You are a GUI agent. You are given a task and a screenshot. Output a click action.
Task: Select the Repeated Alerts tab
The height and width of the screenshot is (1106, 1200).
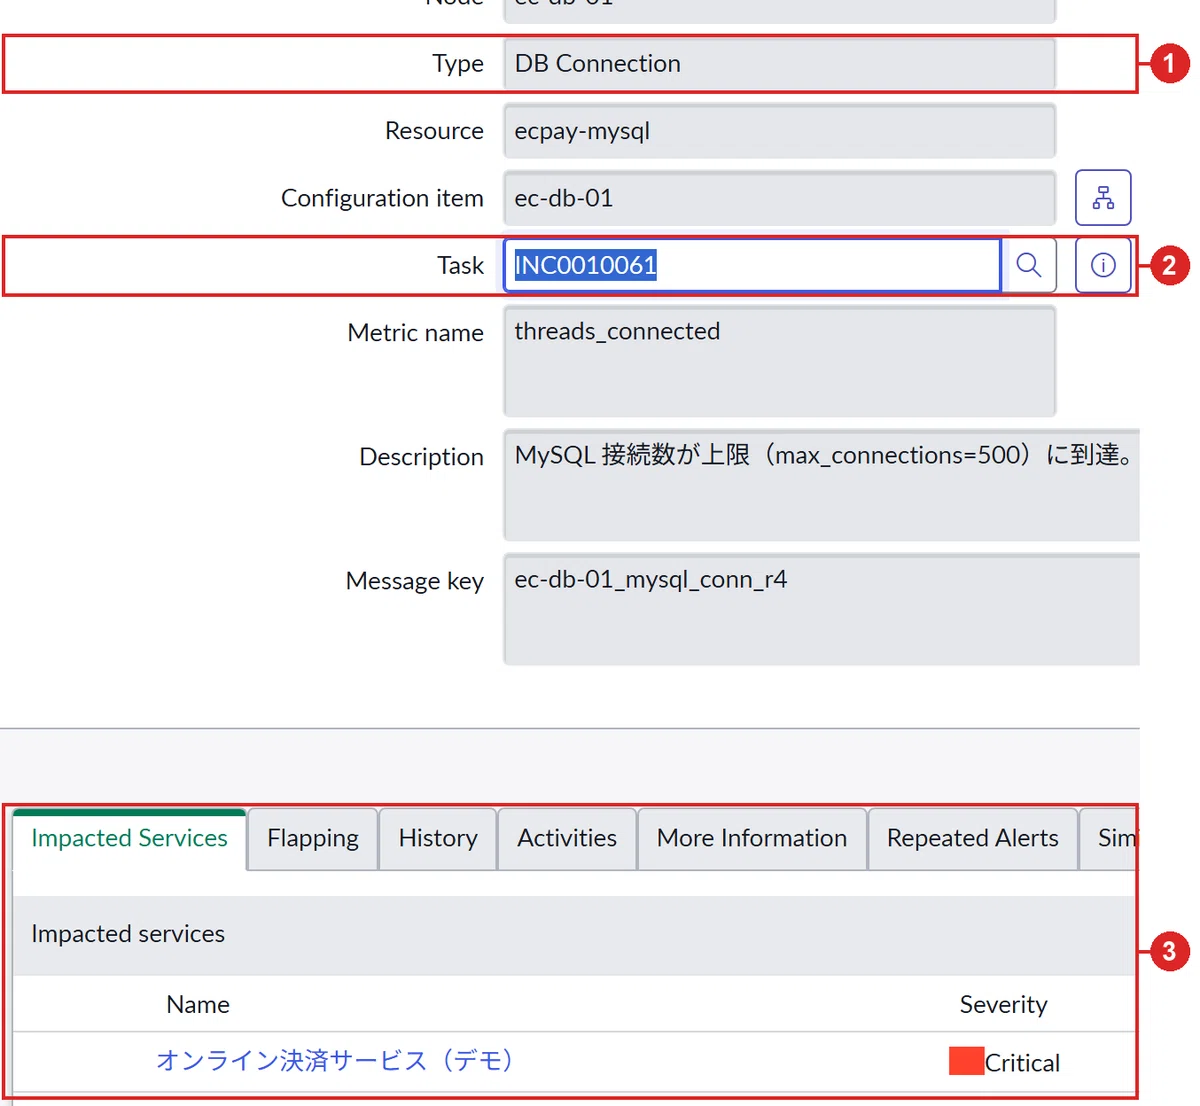click(x=973, y=838)
